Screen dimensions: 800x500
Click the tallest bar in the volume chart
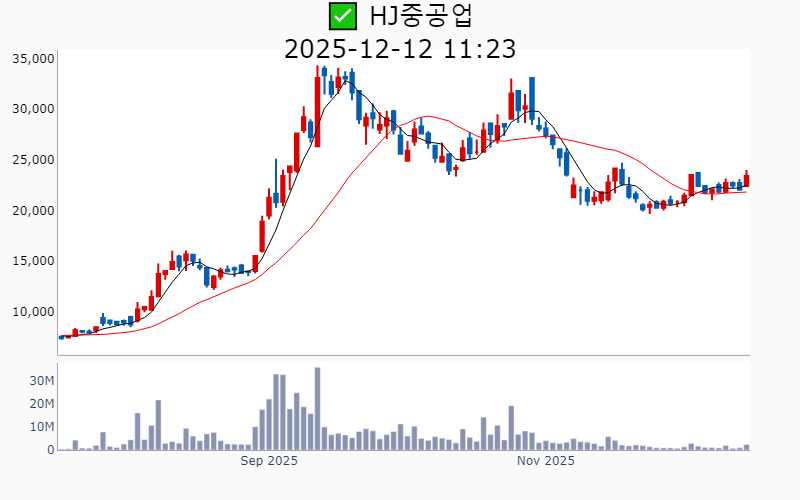pos(317,409)
